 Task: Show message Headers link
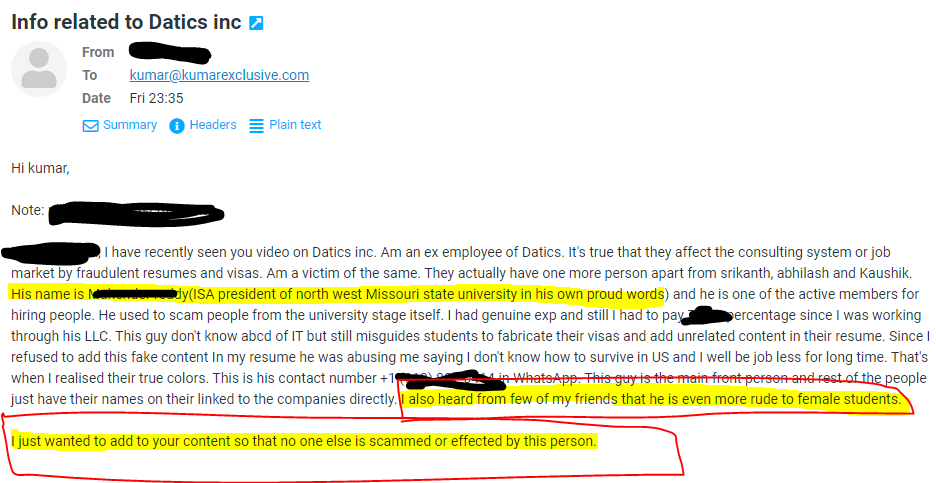[213, 125]
